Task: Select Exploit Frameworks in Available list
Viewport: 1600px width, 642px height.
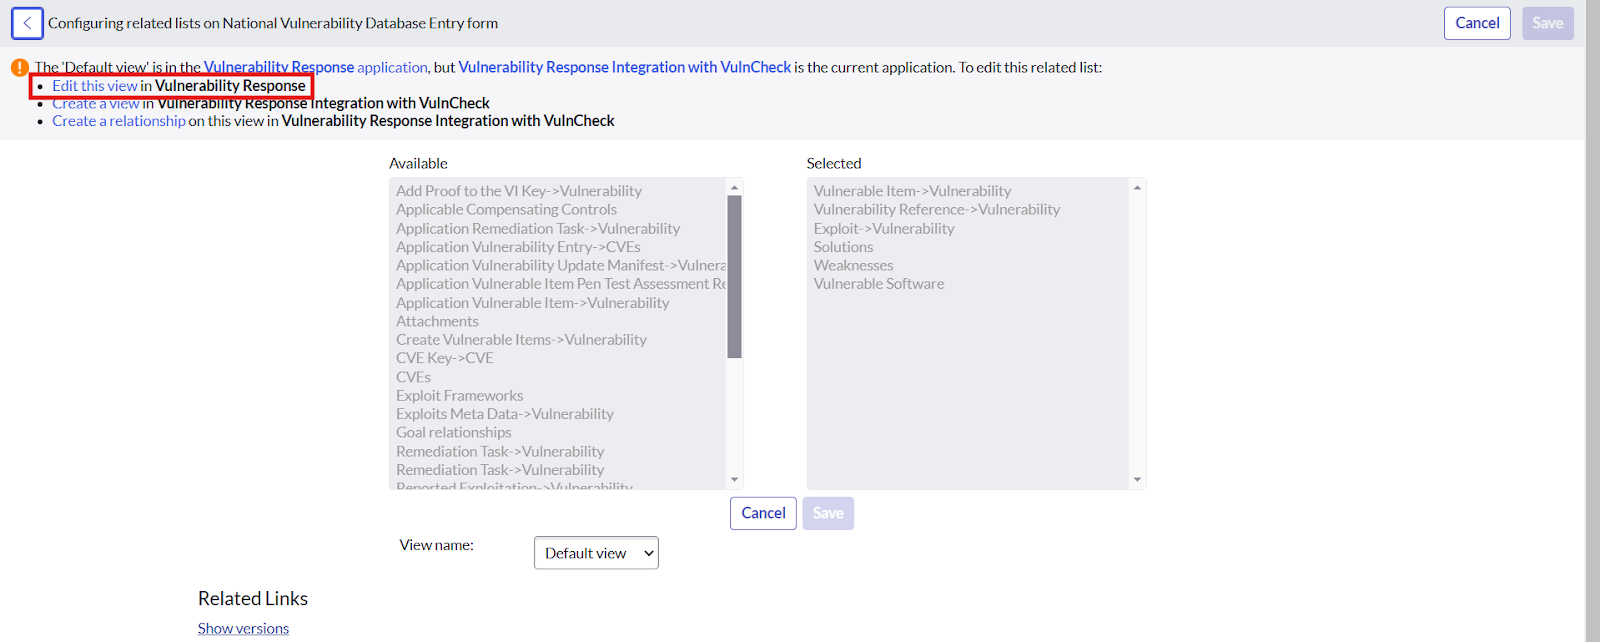Action: [459, 396]
